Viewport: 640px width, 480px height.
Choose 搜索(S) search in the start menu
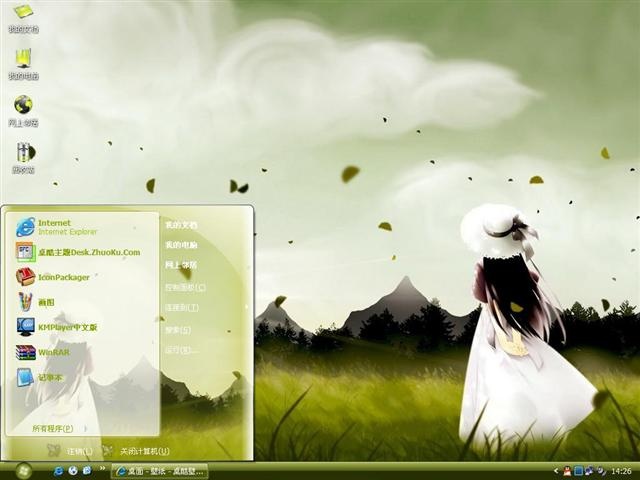coord(178,330)
